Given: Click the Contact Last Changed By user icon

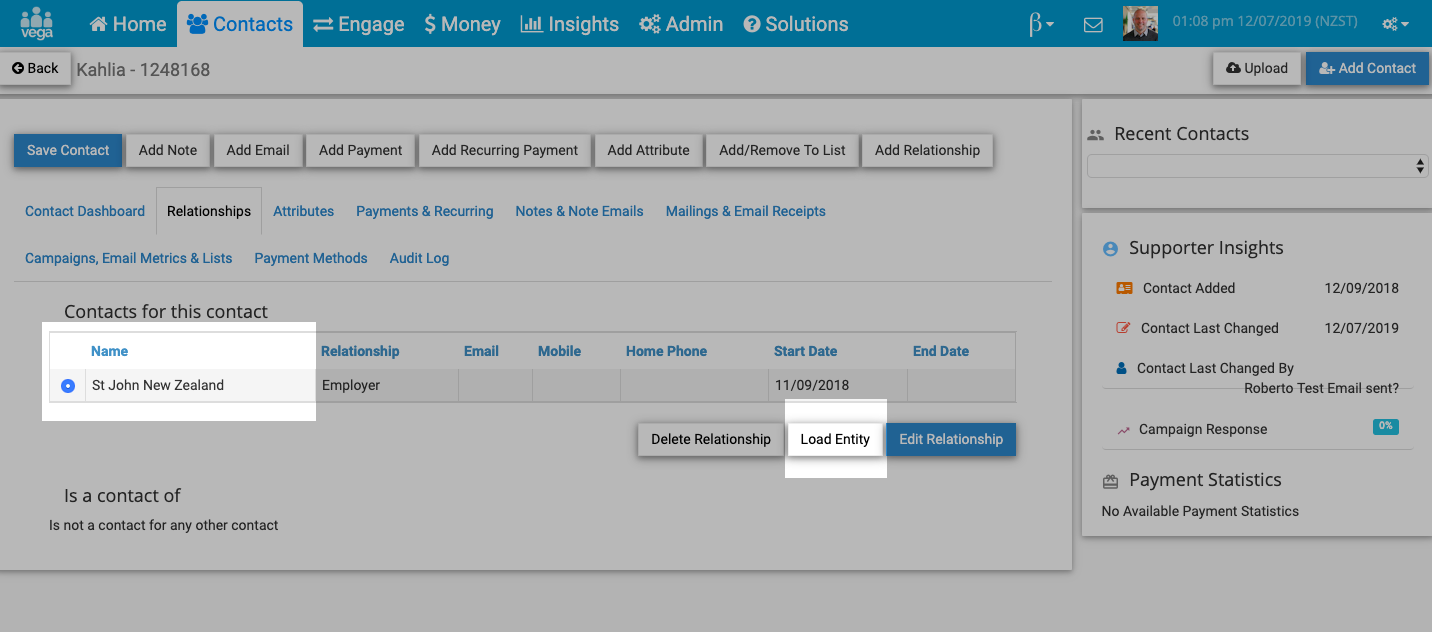Looking at the screenshot, I should point(1121,368).
